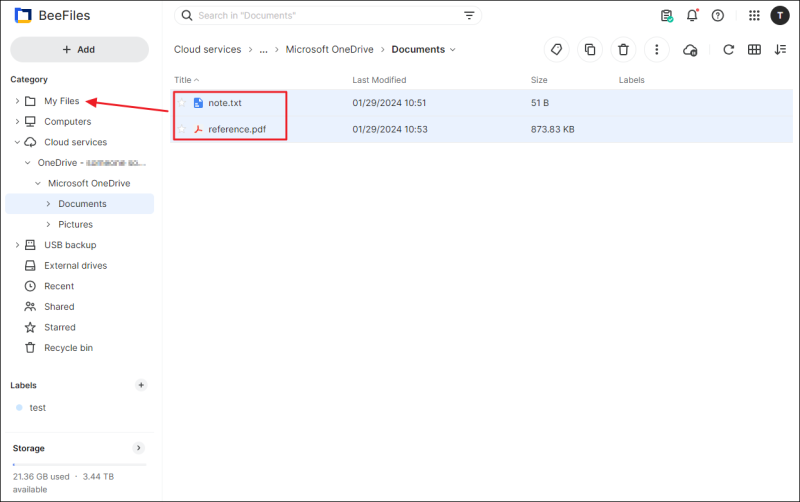Image resolution: width=800 pixels, height=502 pixels.
Task: Open the help question mark icon
Action: (x=717, y=16)
